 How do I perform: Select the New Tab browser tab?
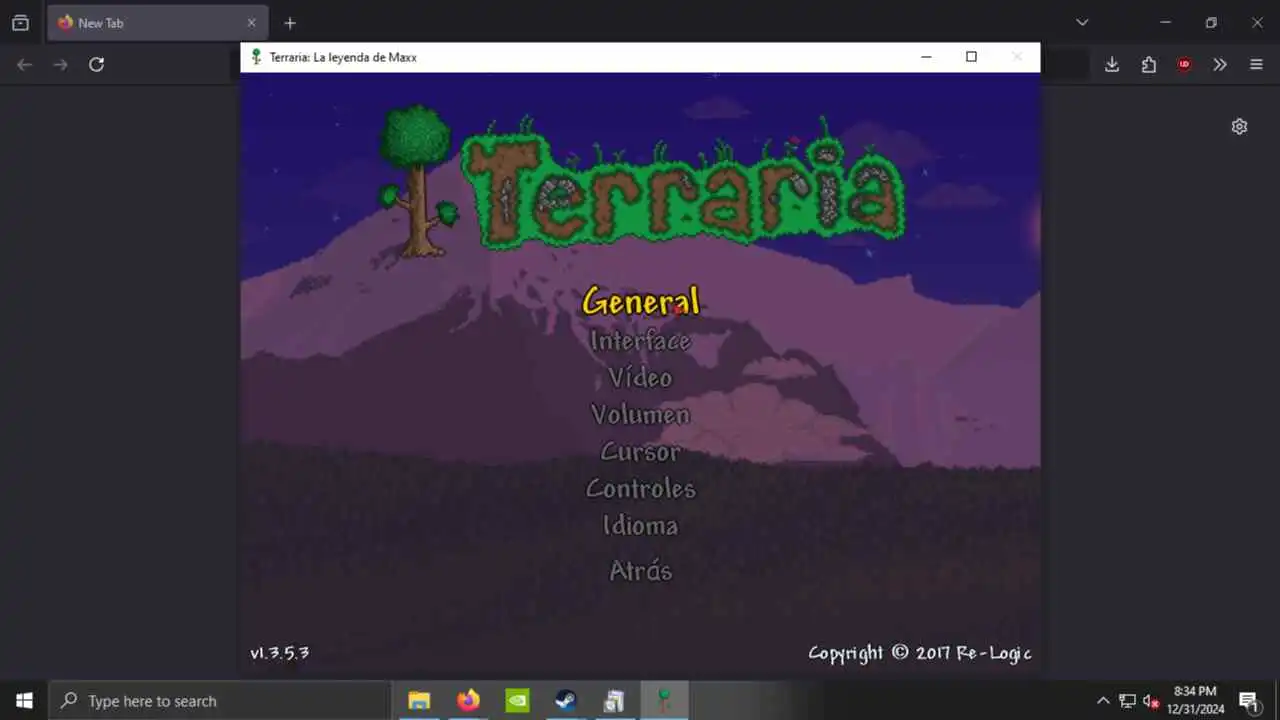157,23
